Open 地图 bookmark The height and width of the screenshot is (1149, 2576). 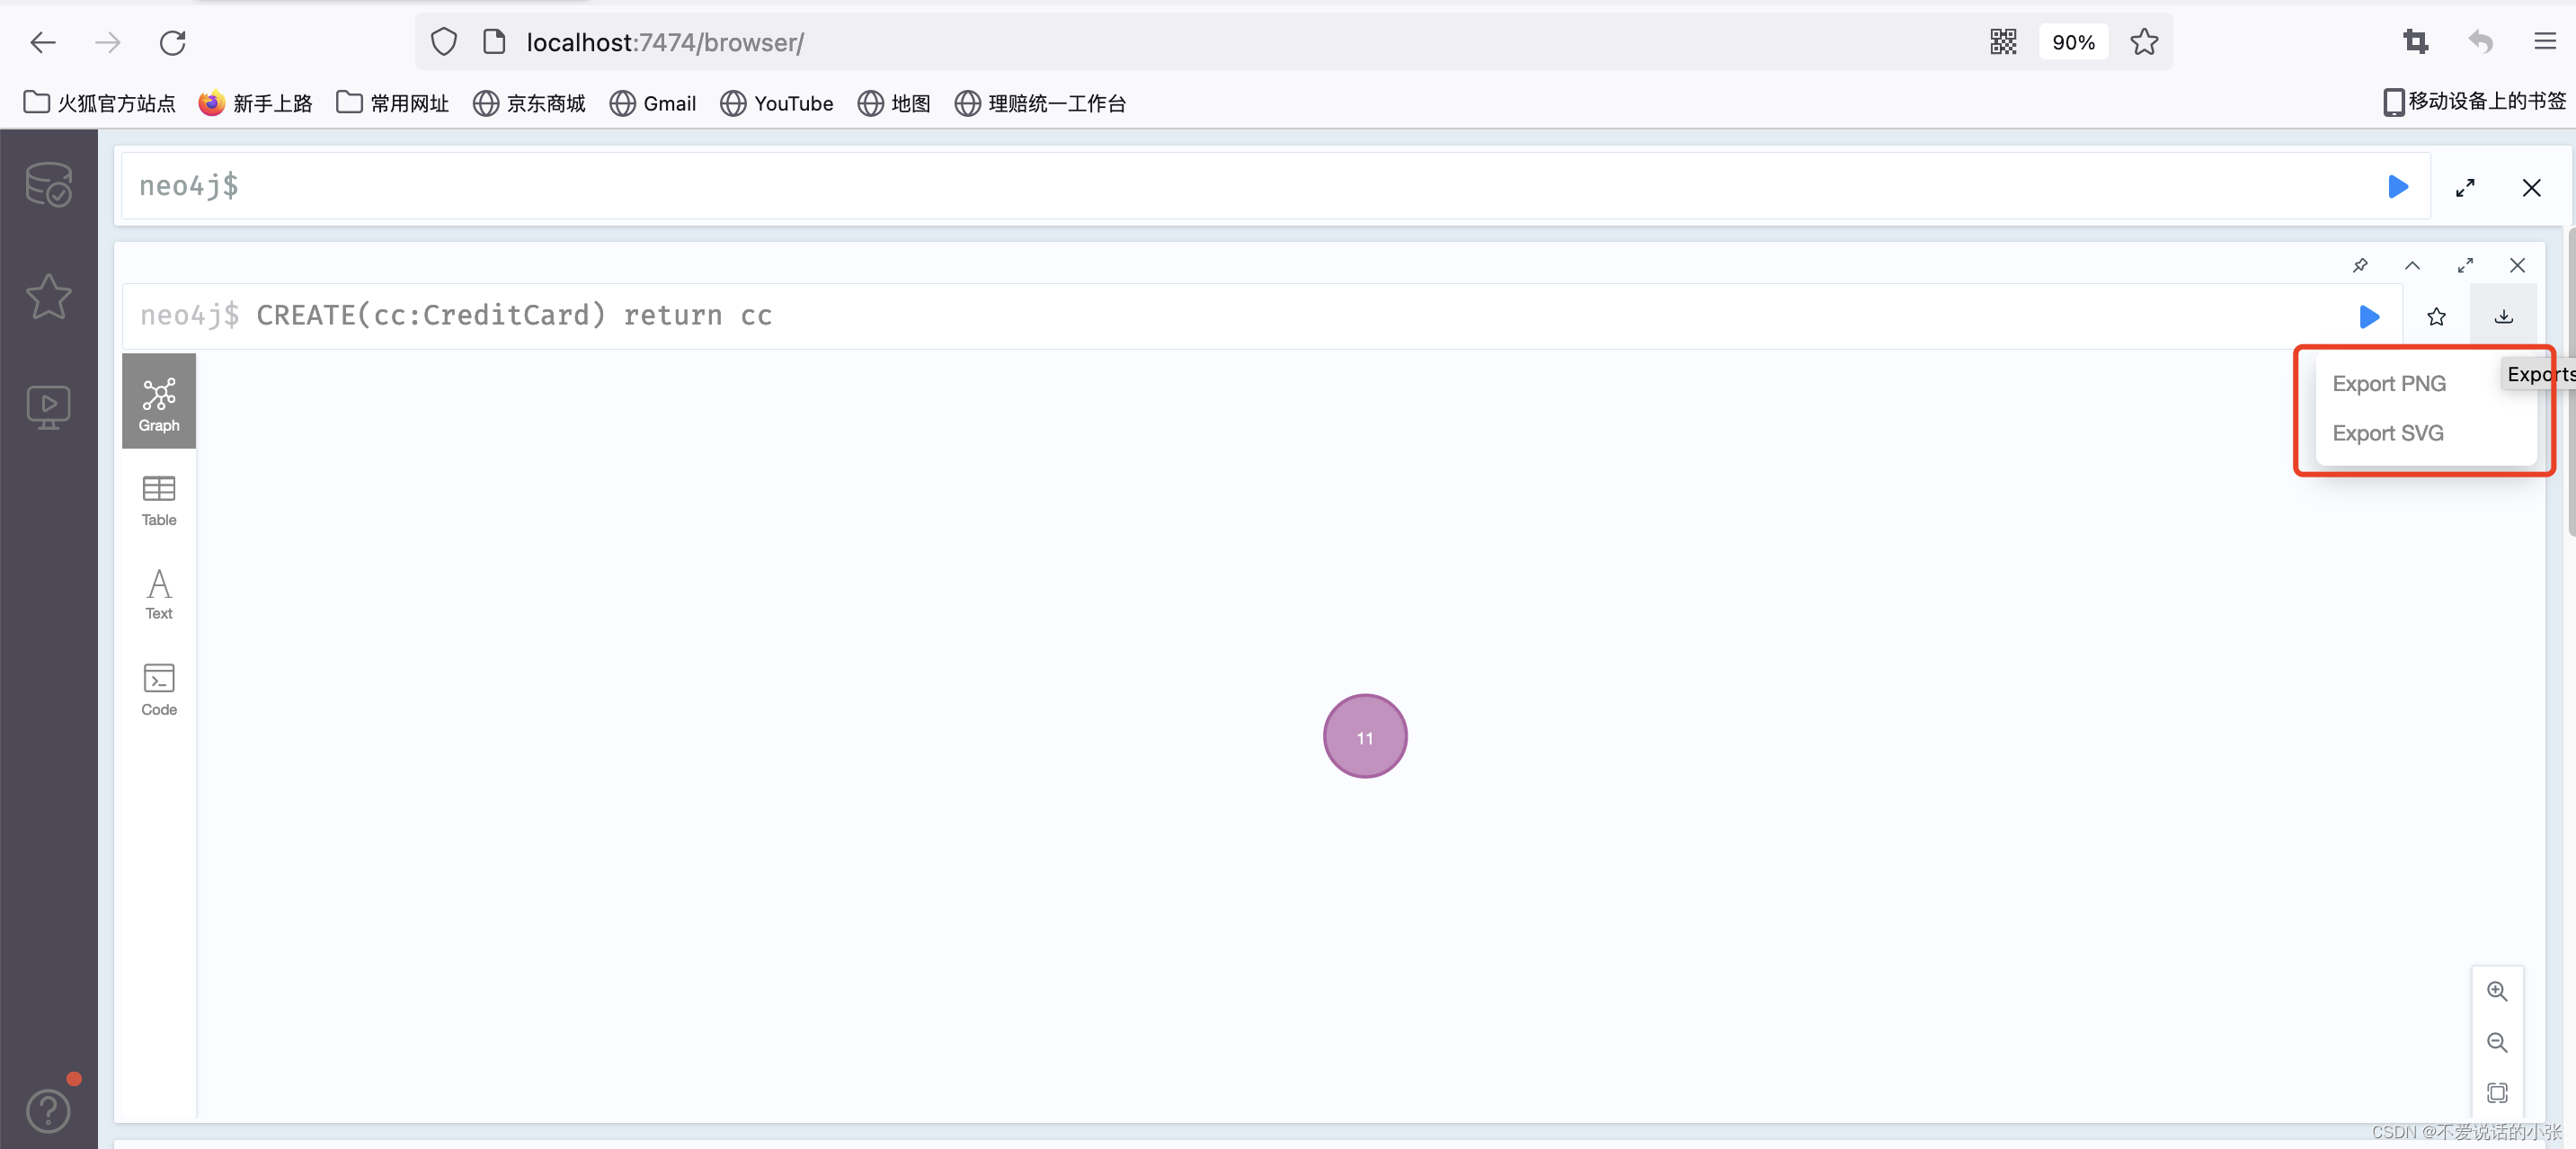point(894,103)
